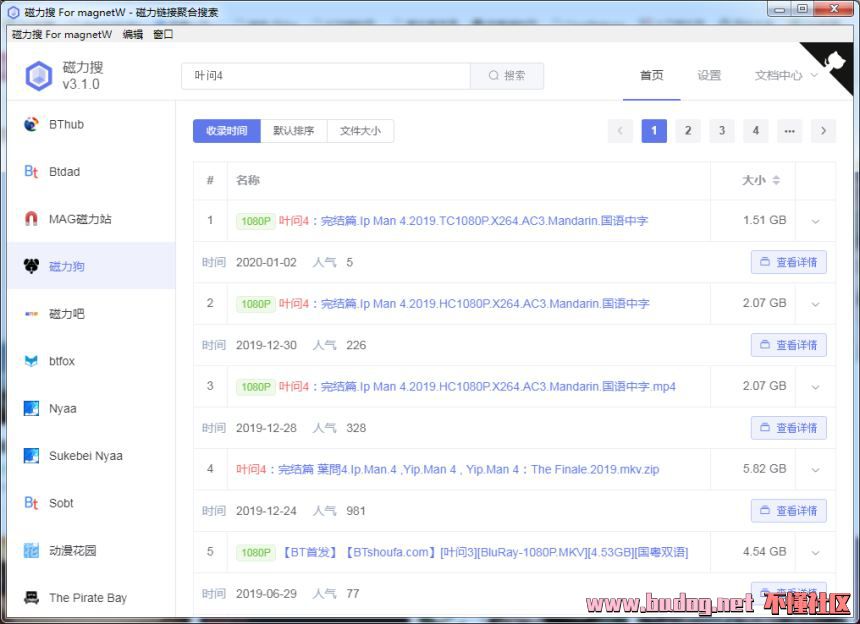Open the BTshoufa.com 叶问3 BluRay link
The width and height of the screenshot is (860, 624).
[485, 552]
